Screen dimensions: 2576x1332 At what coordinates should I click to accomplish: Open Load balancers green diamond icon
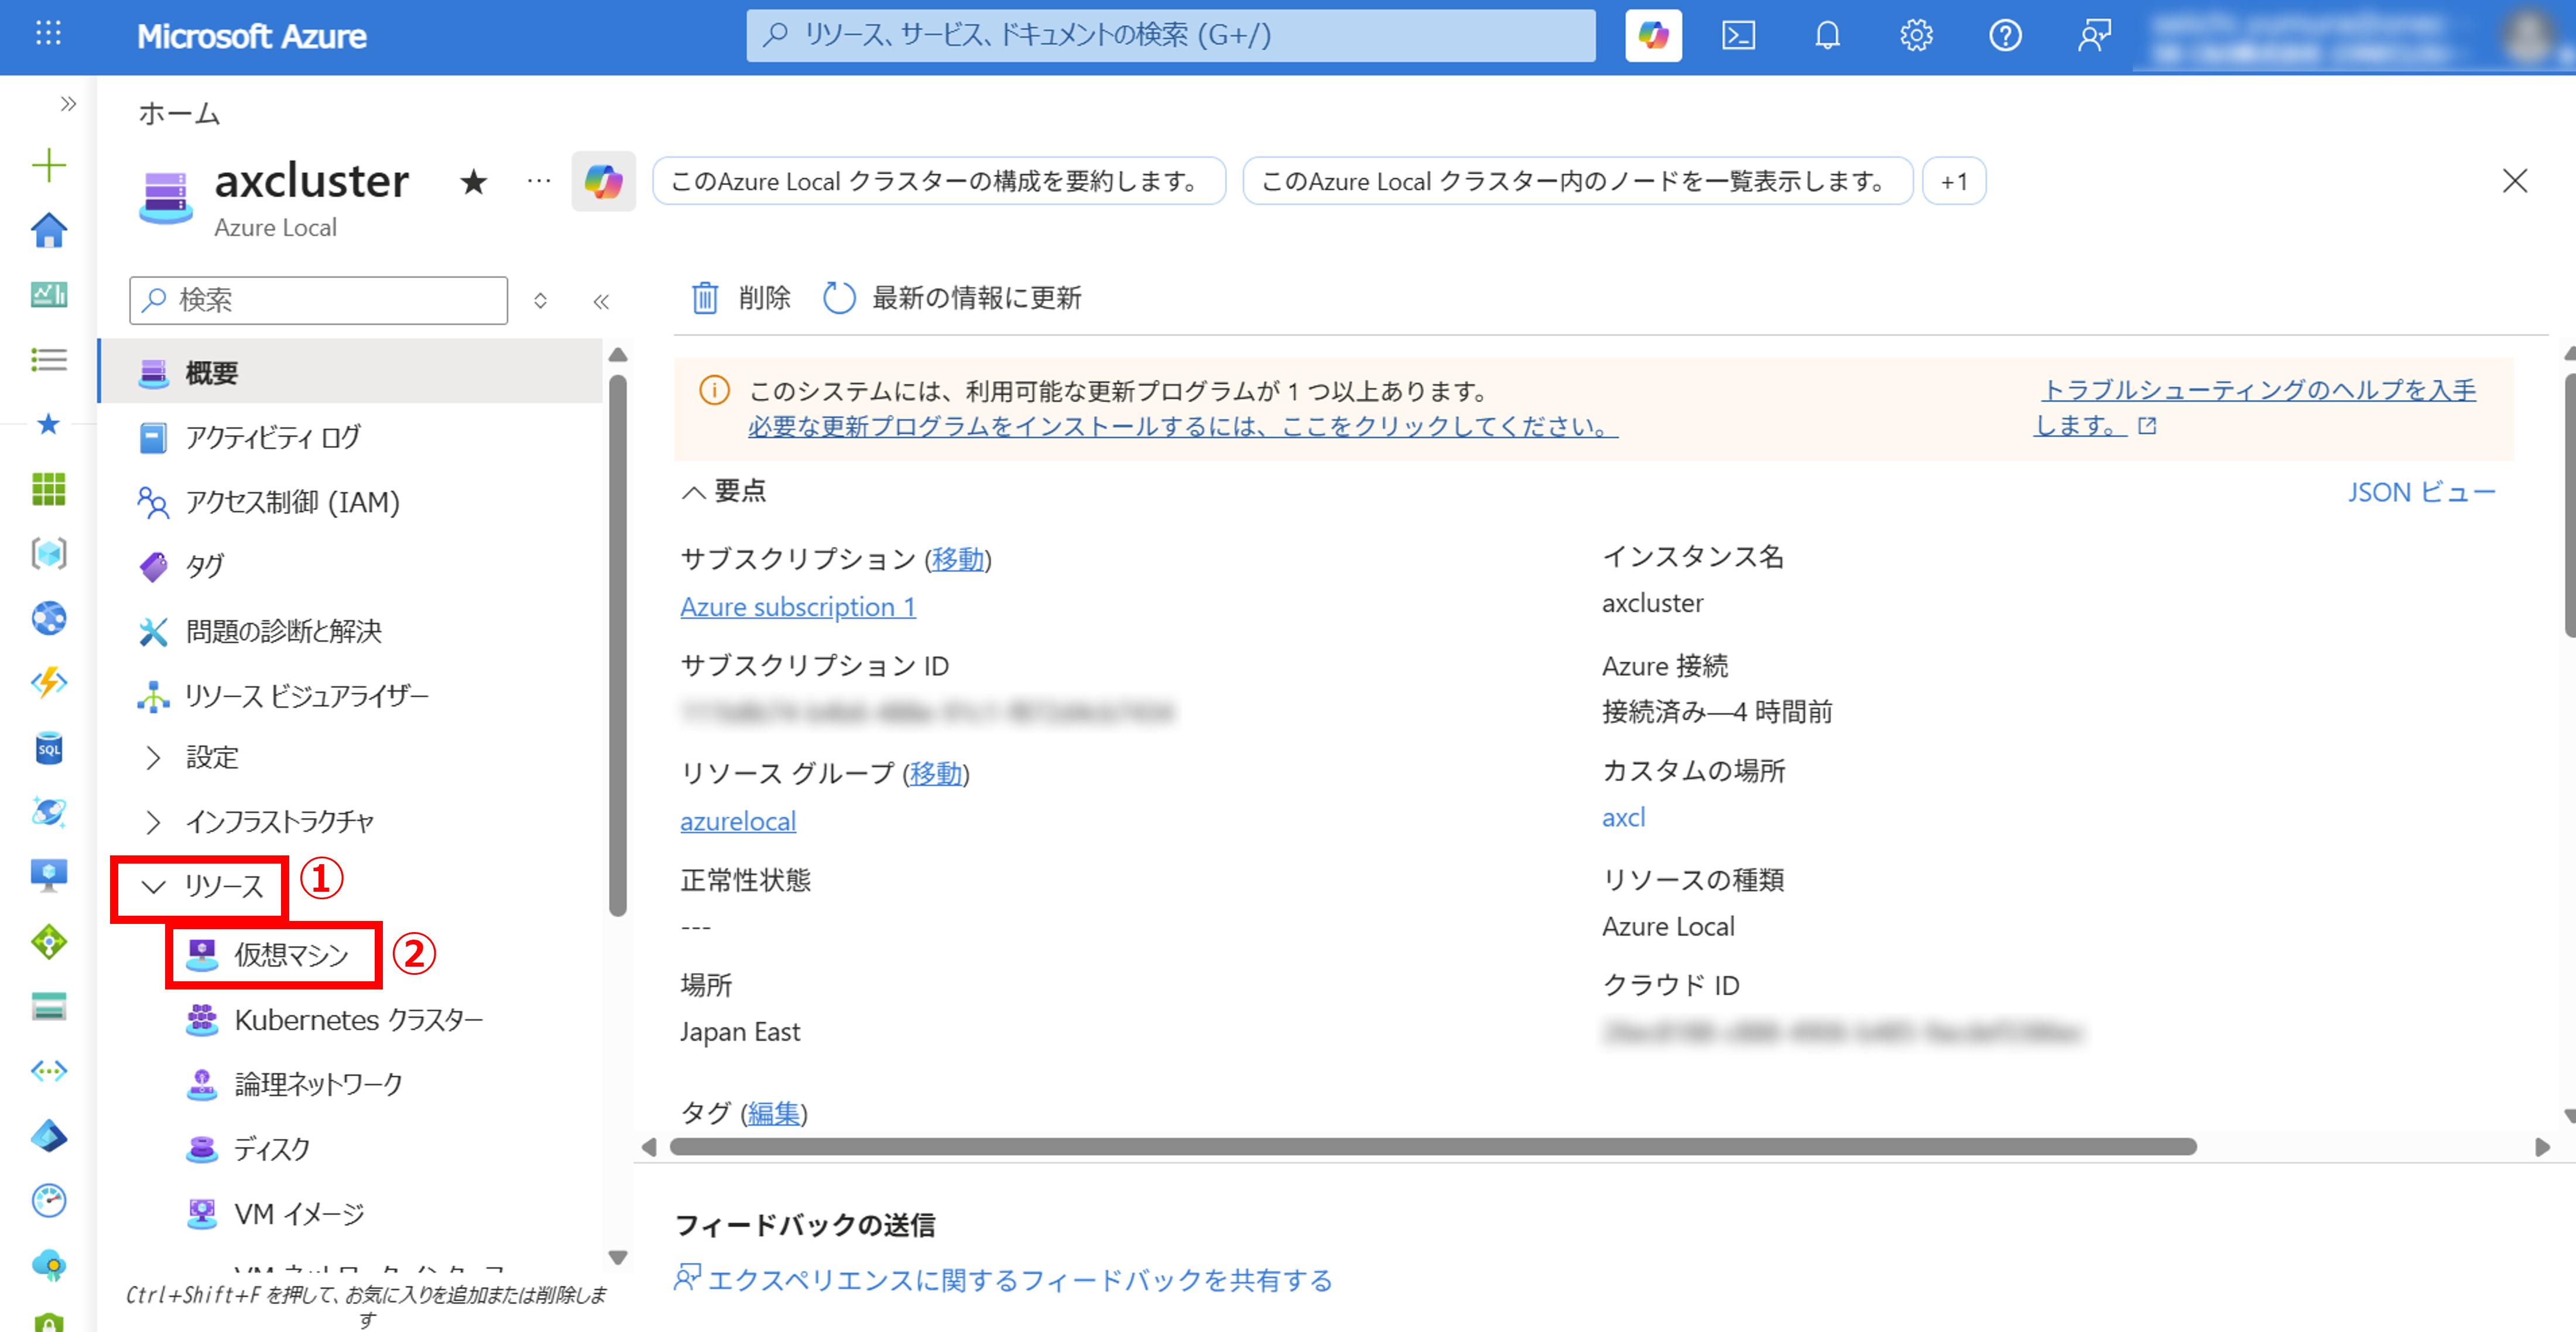pyautogui.click(x=49, y=942)
